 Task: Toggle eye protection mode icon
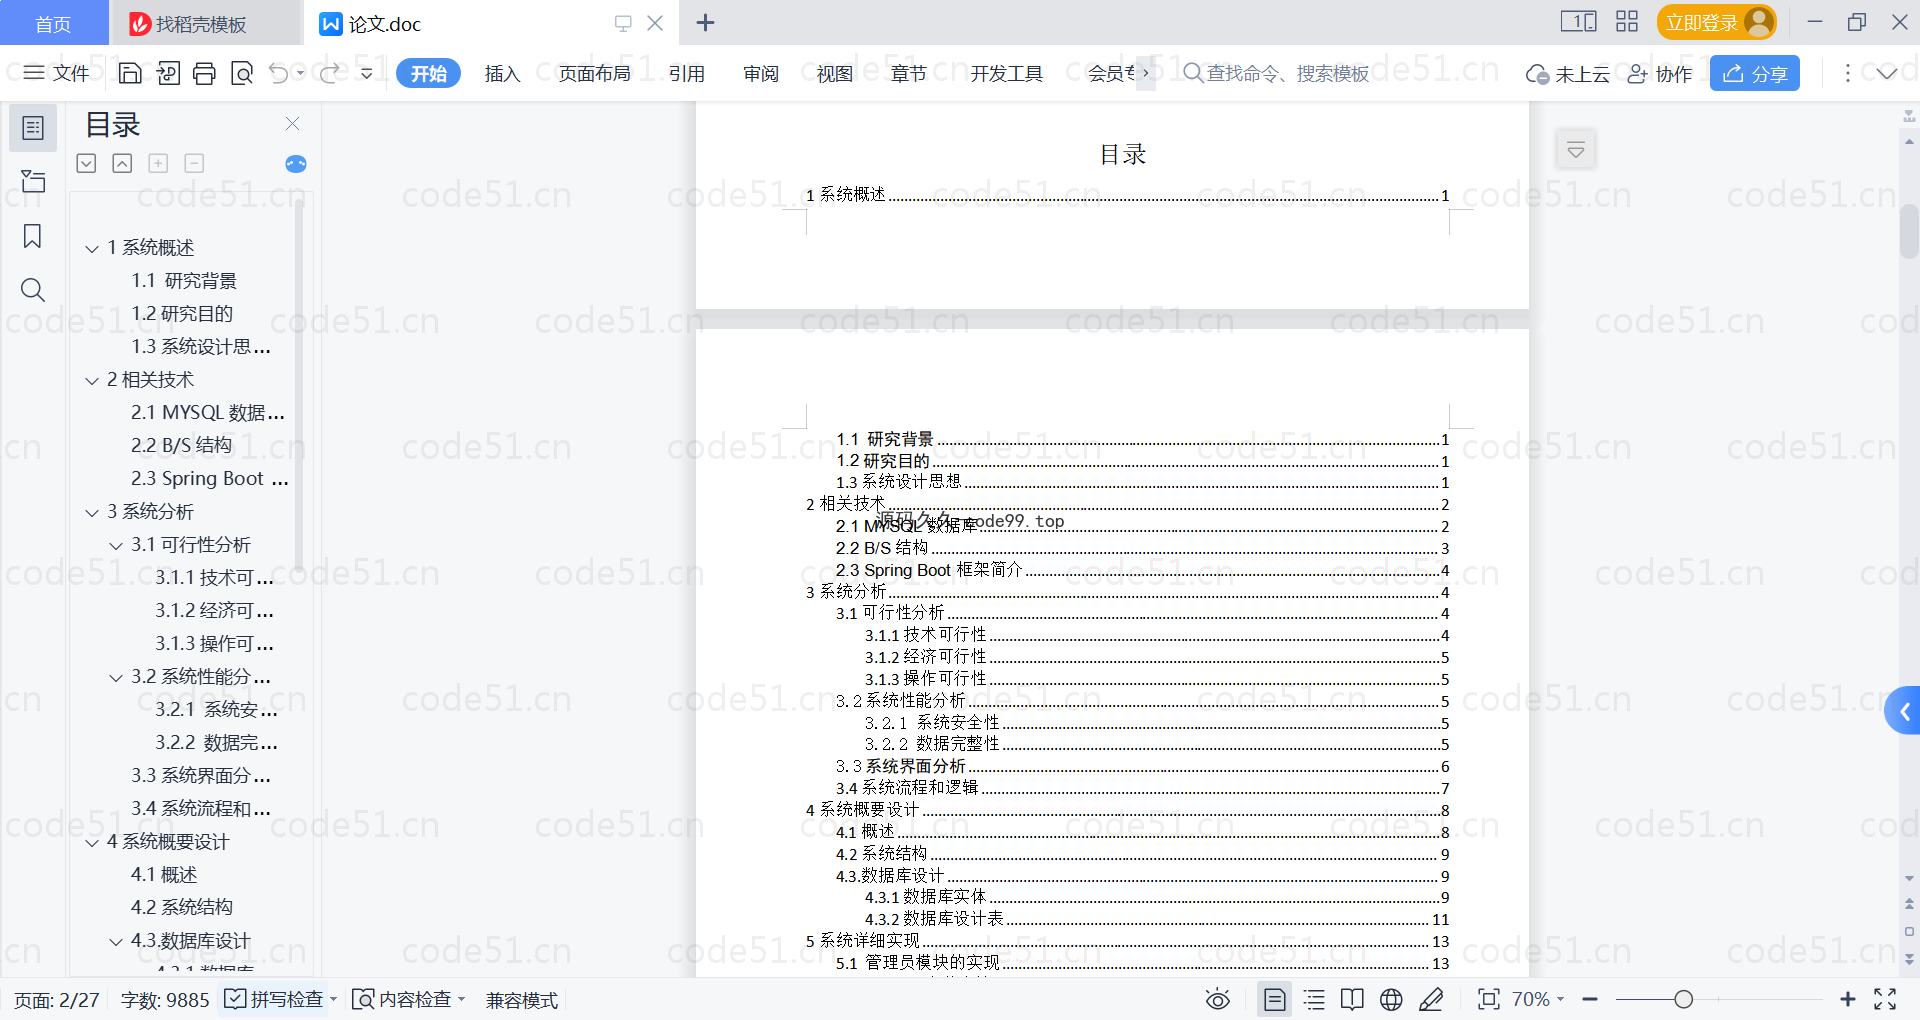[x=1217, y=999]
